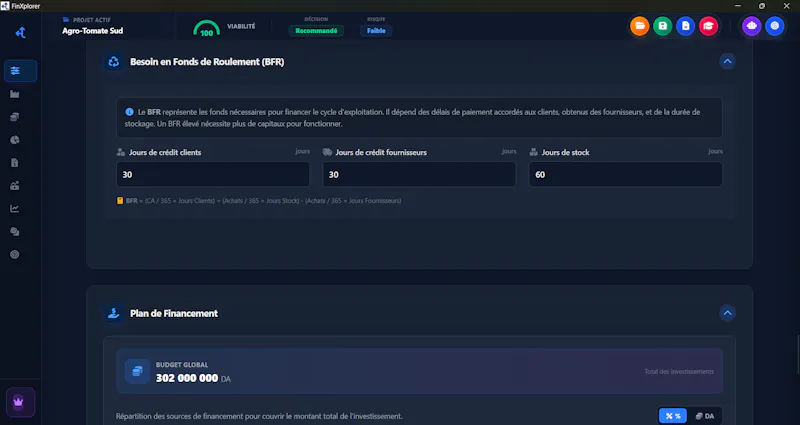Click the Besoin en Fonds de Roulement heading
This screenshot has height=425, width=800.
[207, 62]
